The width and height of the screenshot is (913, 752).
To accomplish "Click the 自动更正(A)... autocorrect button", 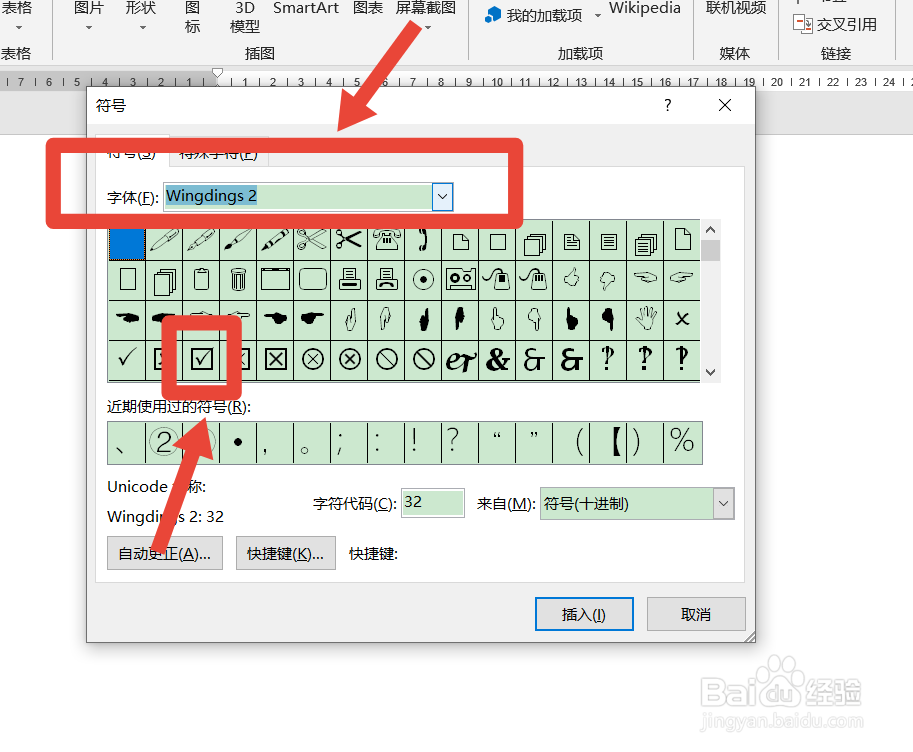I will coord(165,553).
